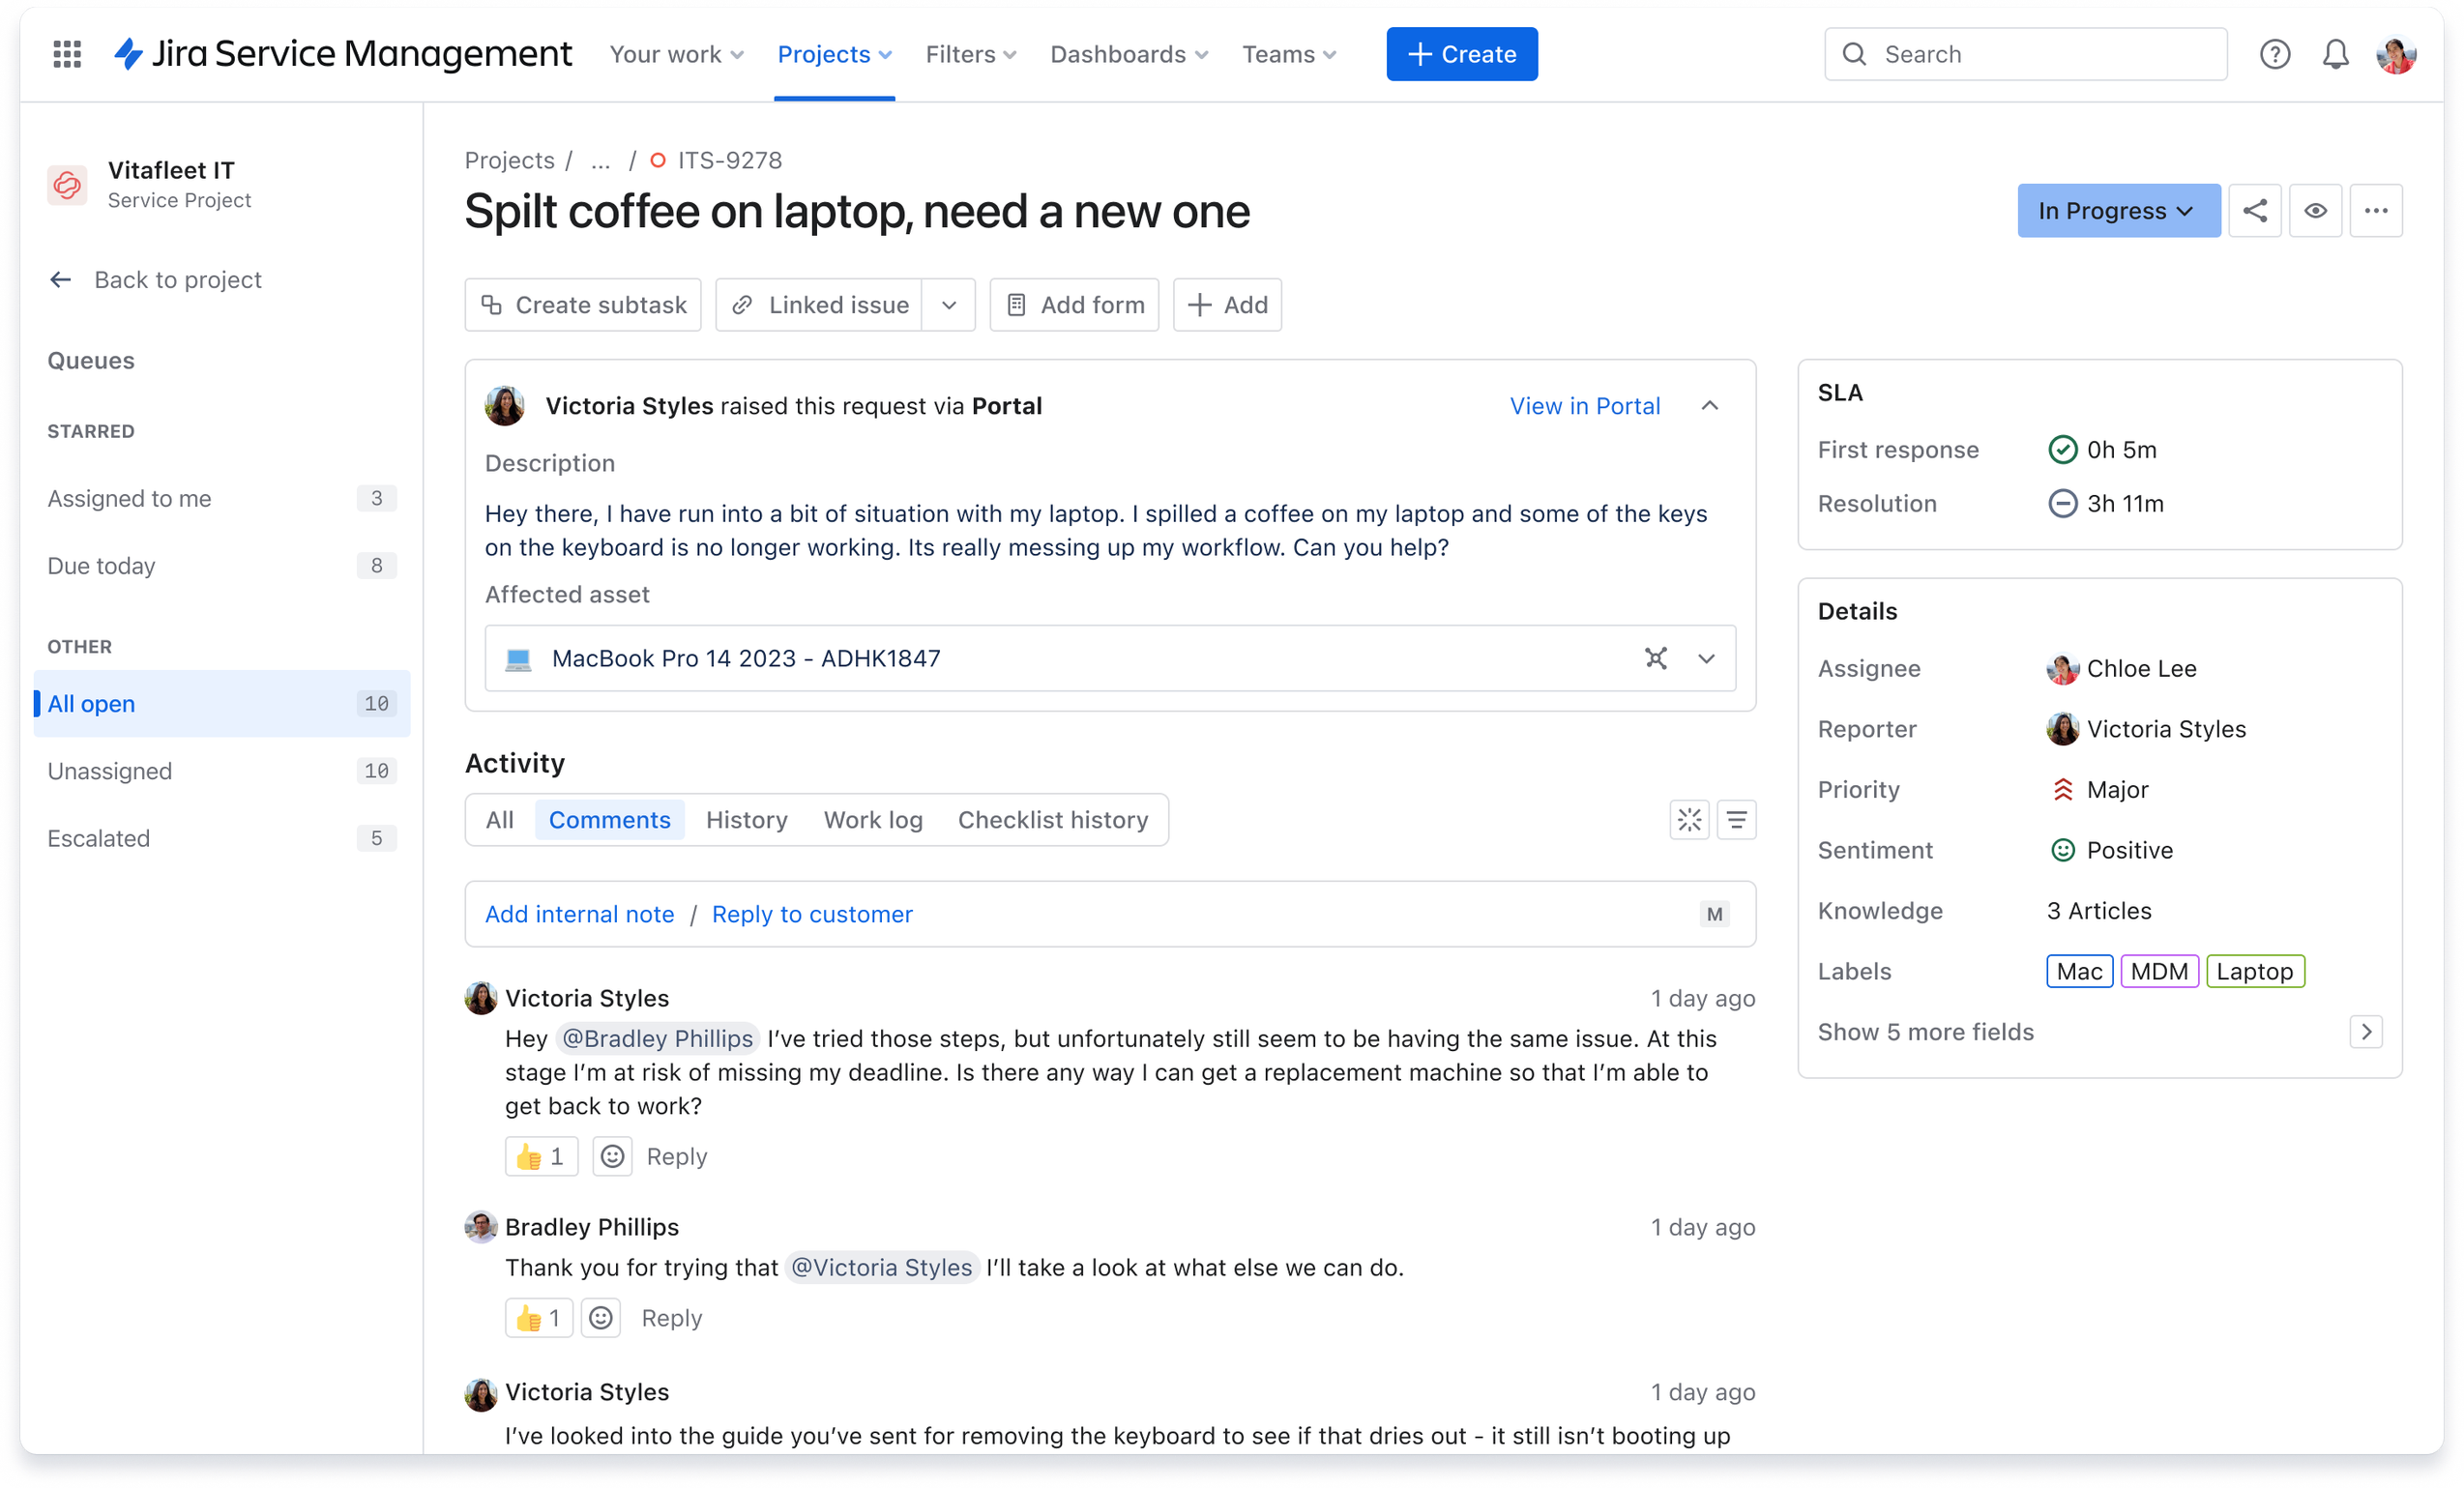The height and width of the screenshot is (1488, 2464).
Task: Open the more actions ellipsis menu
Action: pos(2378,210)
